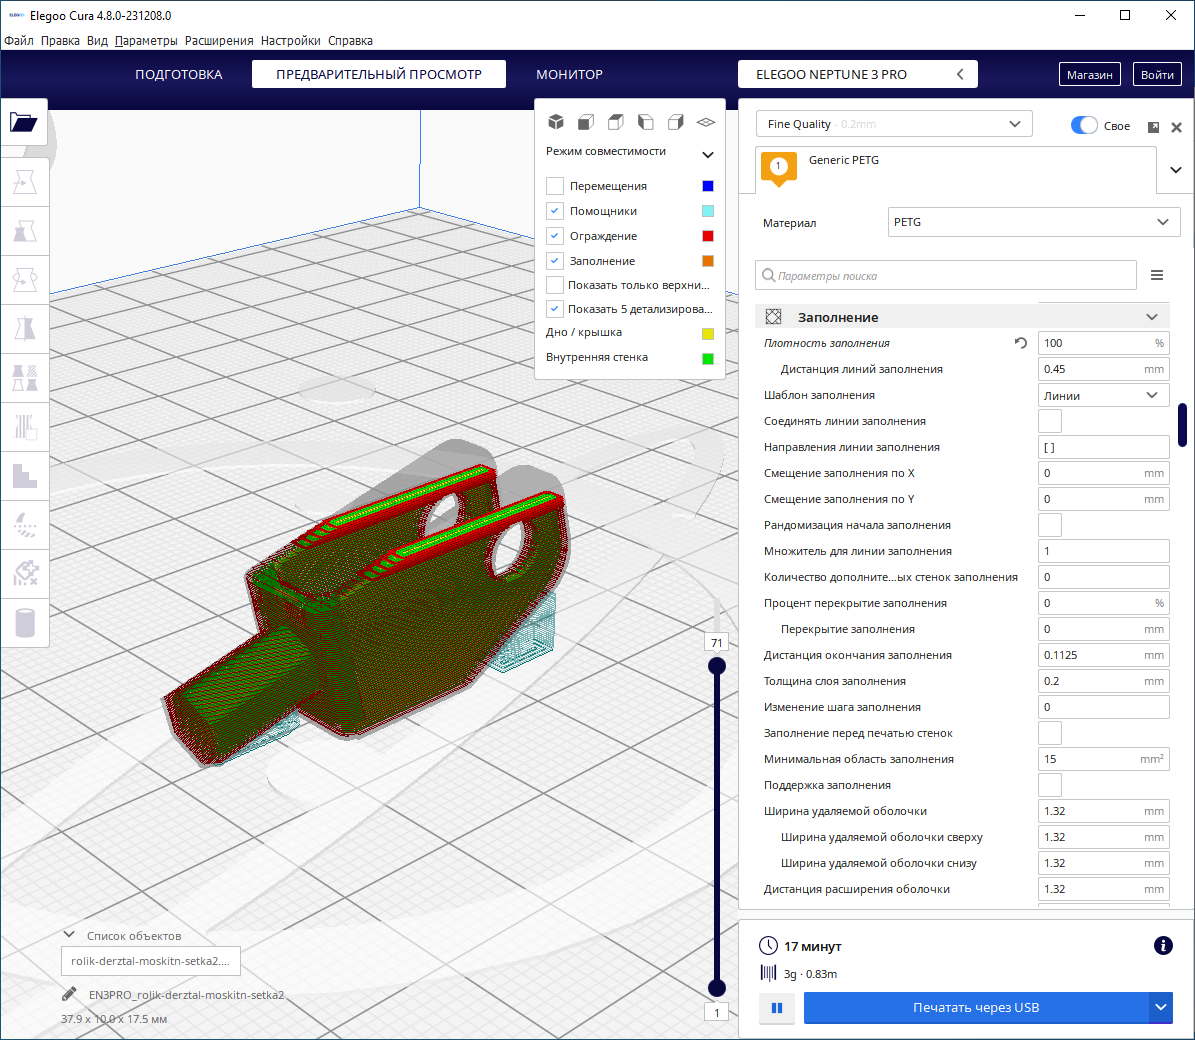Toggle the Свое custom settings switch
Screen dimensions: 1195x1040
point(1084,125)
